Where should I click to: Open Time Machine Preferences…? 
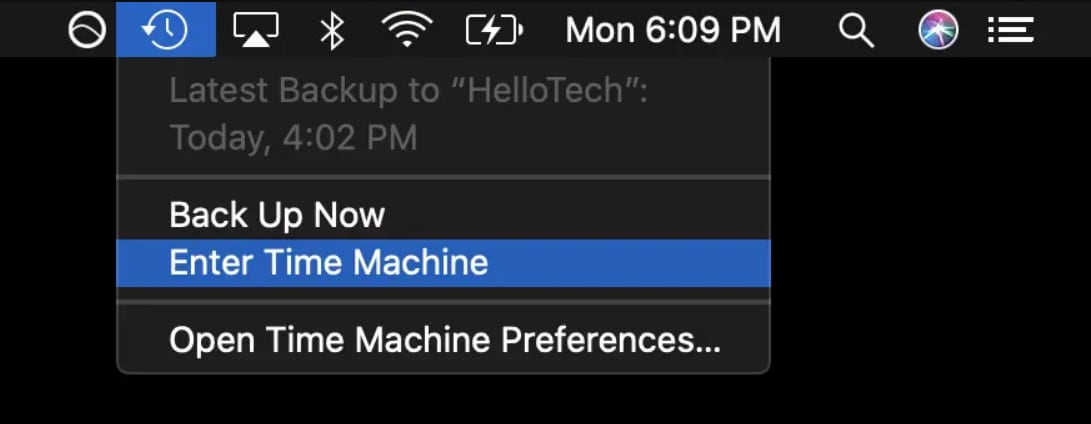(x=445, y=340)
